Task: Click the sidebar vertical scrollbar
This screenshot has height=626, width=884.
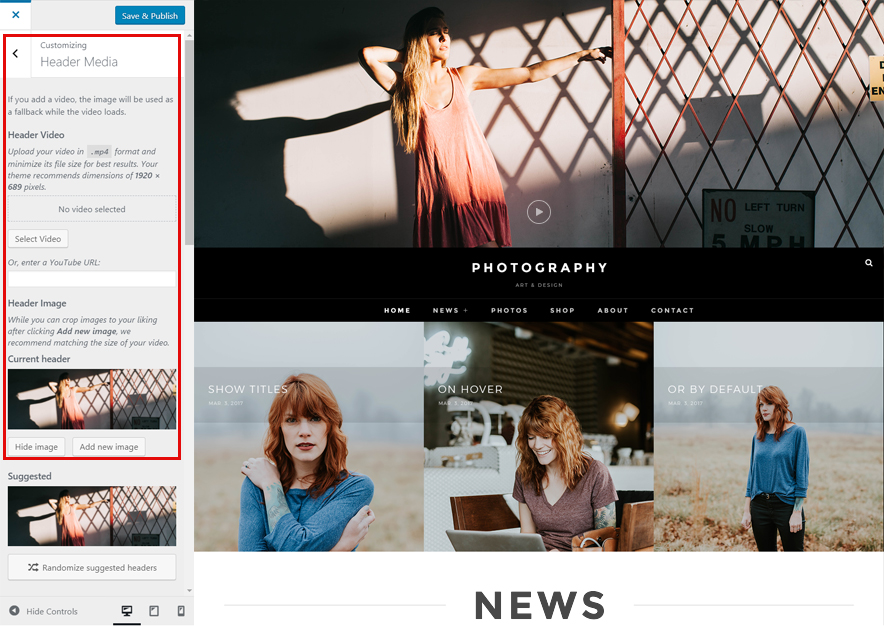Action: (x=189, y=150)
